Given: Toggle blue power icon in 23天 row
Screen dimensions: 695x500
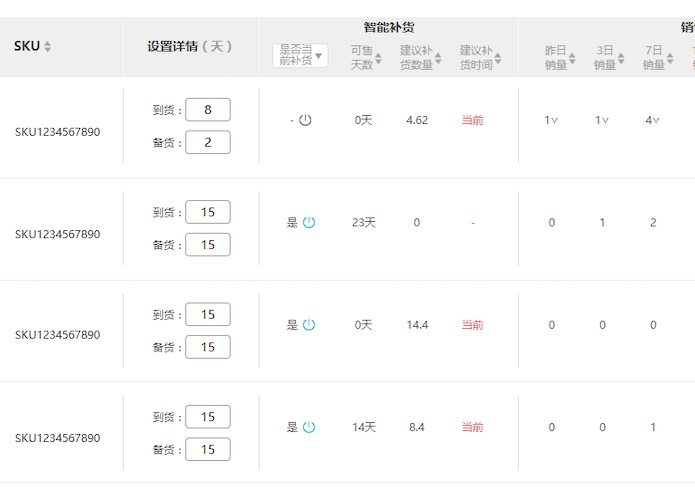Looking at the screenshot, I should click(x=309, y=223).
